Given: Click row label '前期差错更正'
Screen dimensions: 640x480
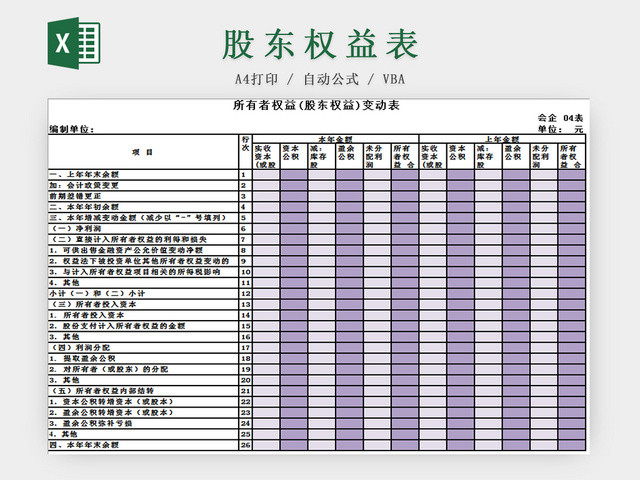Looking at the screenshot, I should tap(75, 196).
